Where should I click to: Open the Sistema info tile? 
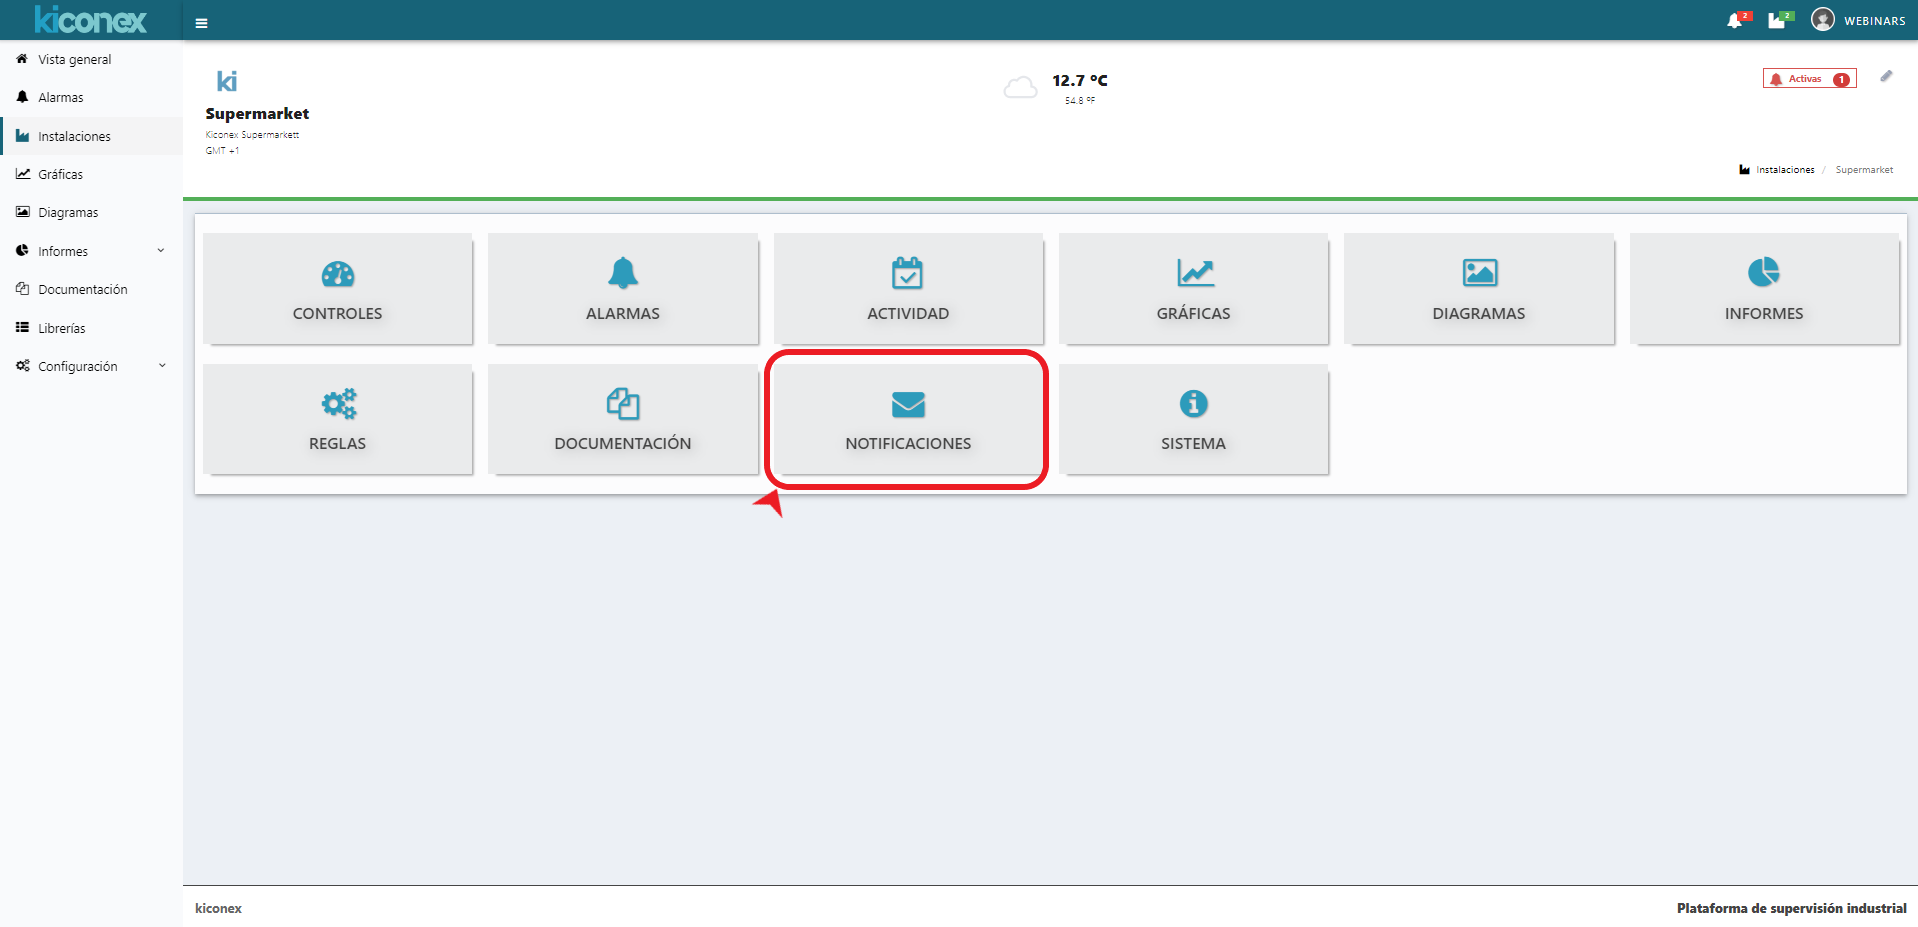1193,419
